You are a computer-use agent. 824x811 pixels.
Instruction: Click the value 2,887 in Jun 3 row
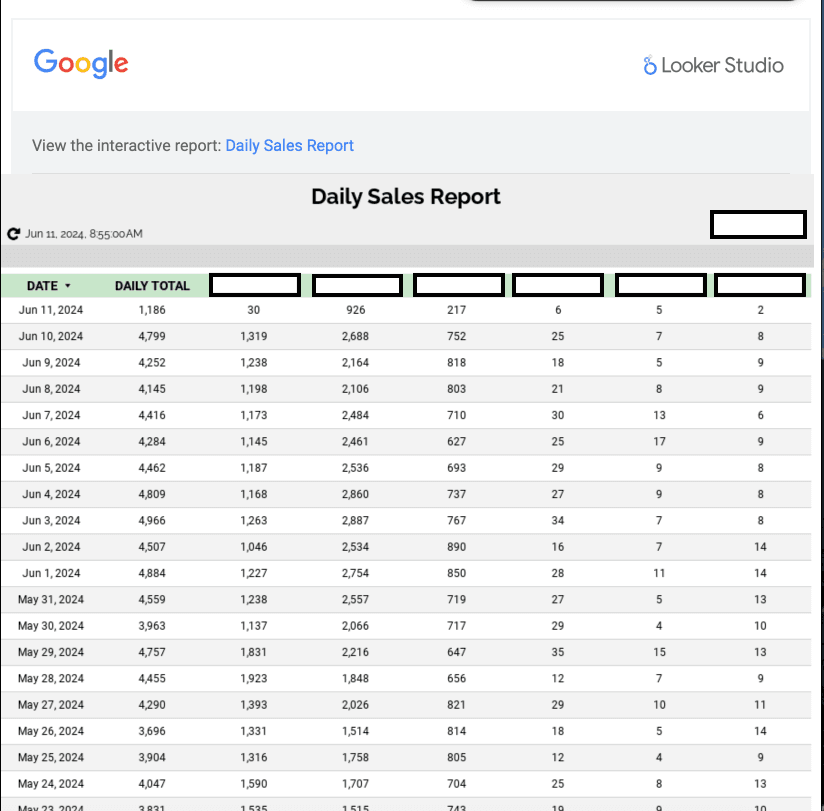[355, 520]
